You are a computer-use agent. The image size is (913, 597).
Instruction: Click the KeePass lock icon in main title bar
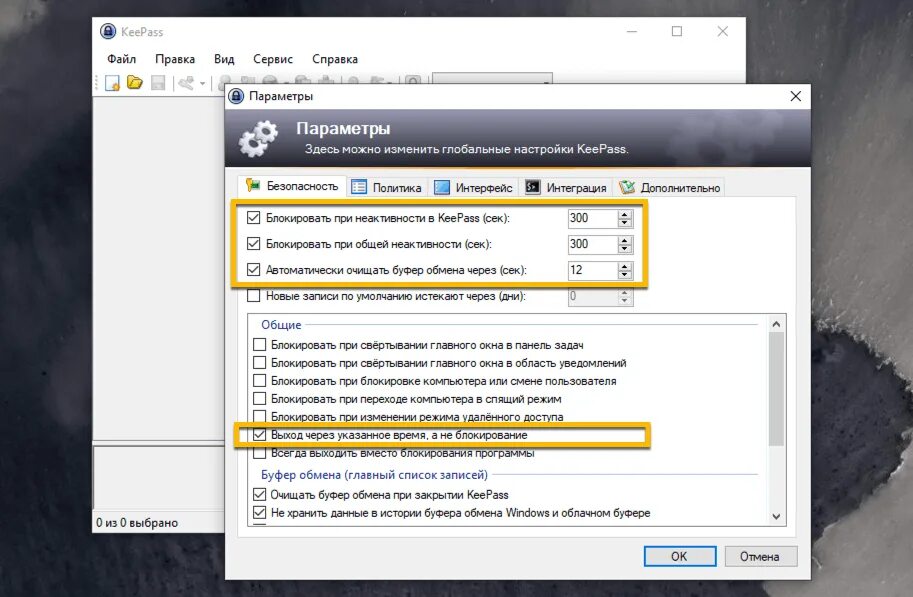click(108, 31)
